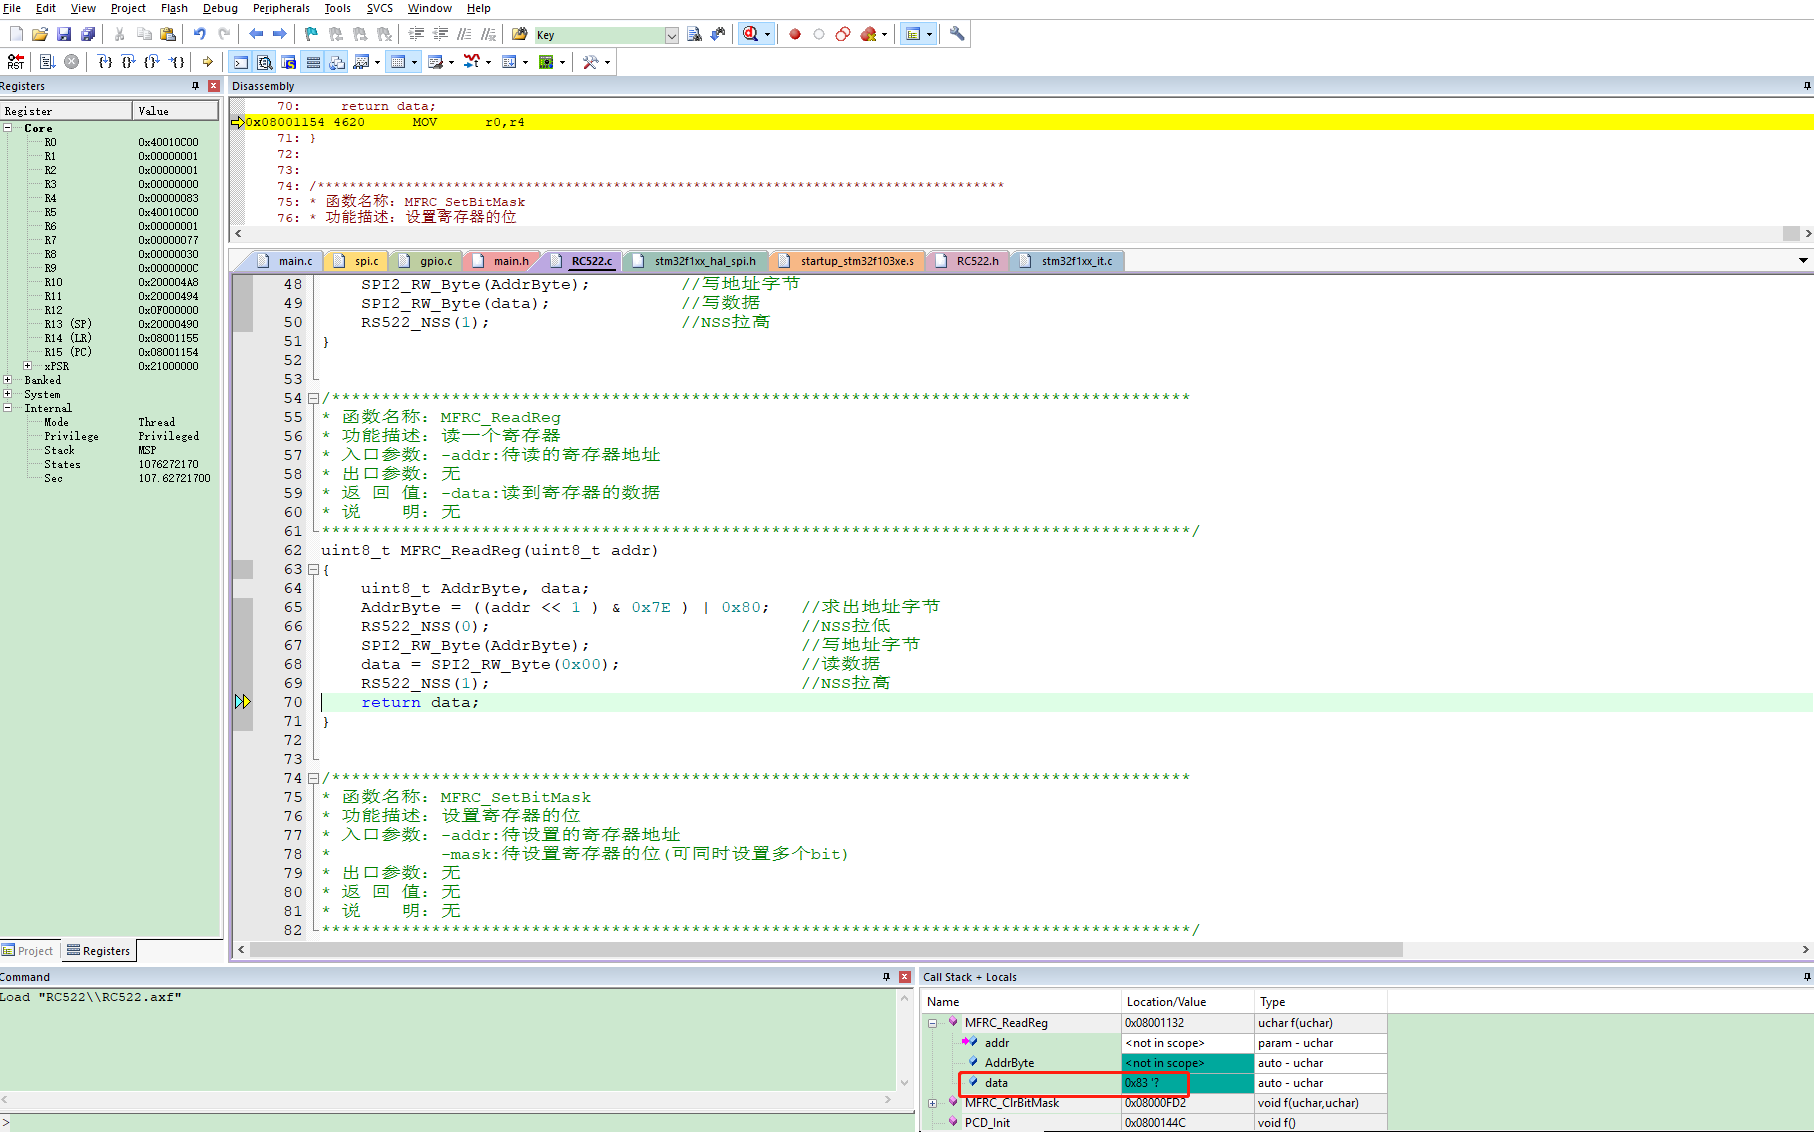Toggle the Command window button
The height and width of the screenshot is (1132, 1814).
click(241, 62)
